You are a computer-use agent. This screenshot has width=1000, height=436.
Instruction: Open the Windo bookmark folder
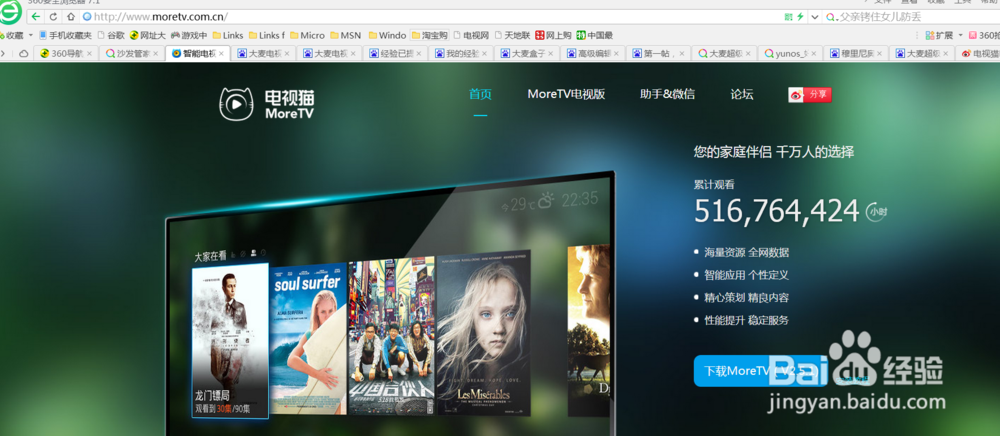pyautogui.click(x=387, y=35)
